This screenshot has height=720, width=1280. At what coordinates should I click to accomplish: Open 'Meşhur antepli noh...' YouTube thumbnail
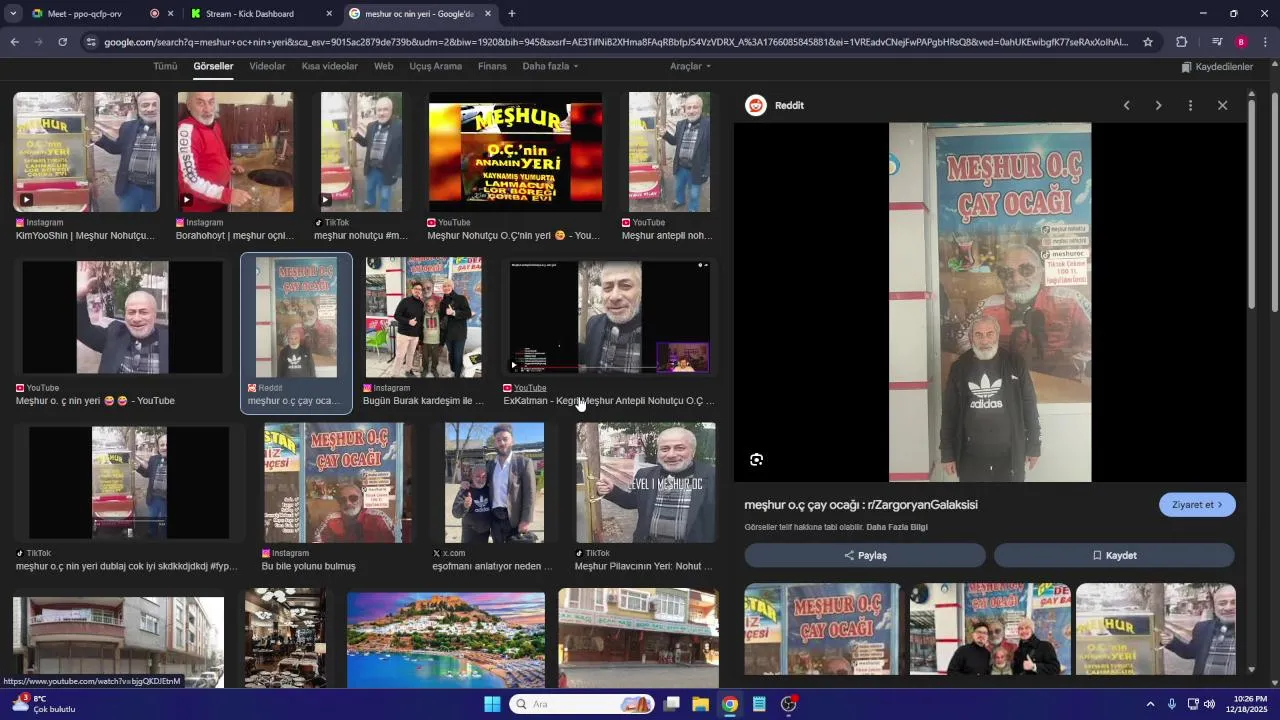(x=669, y=152)
